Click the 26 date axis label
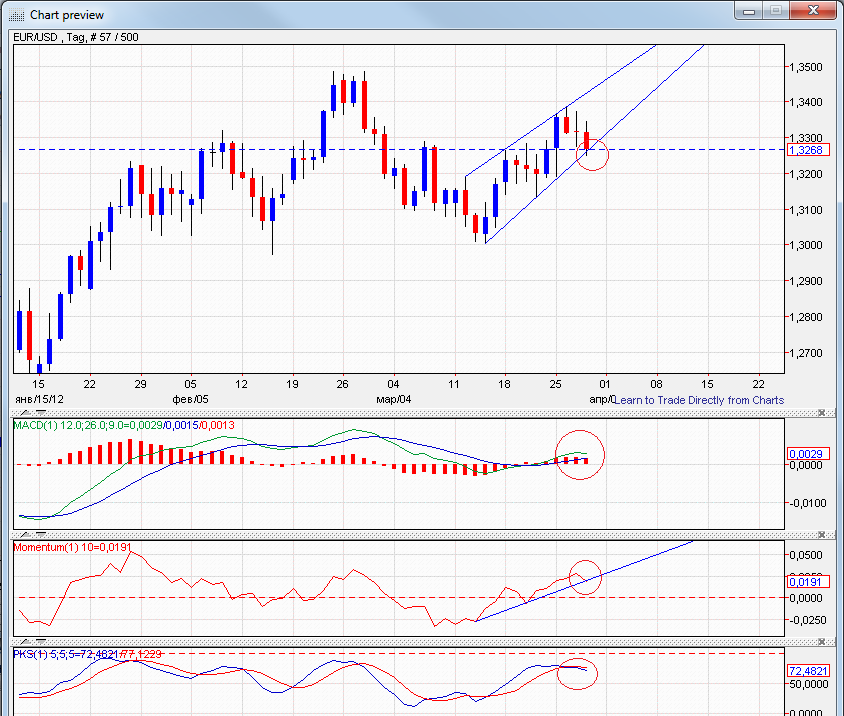 point(342,384)
